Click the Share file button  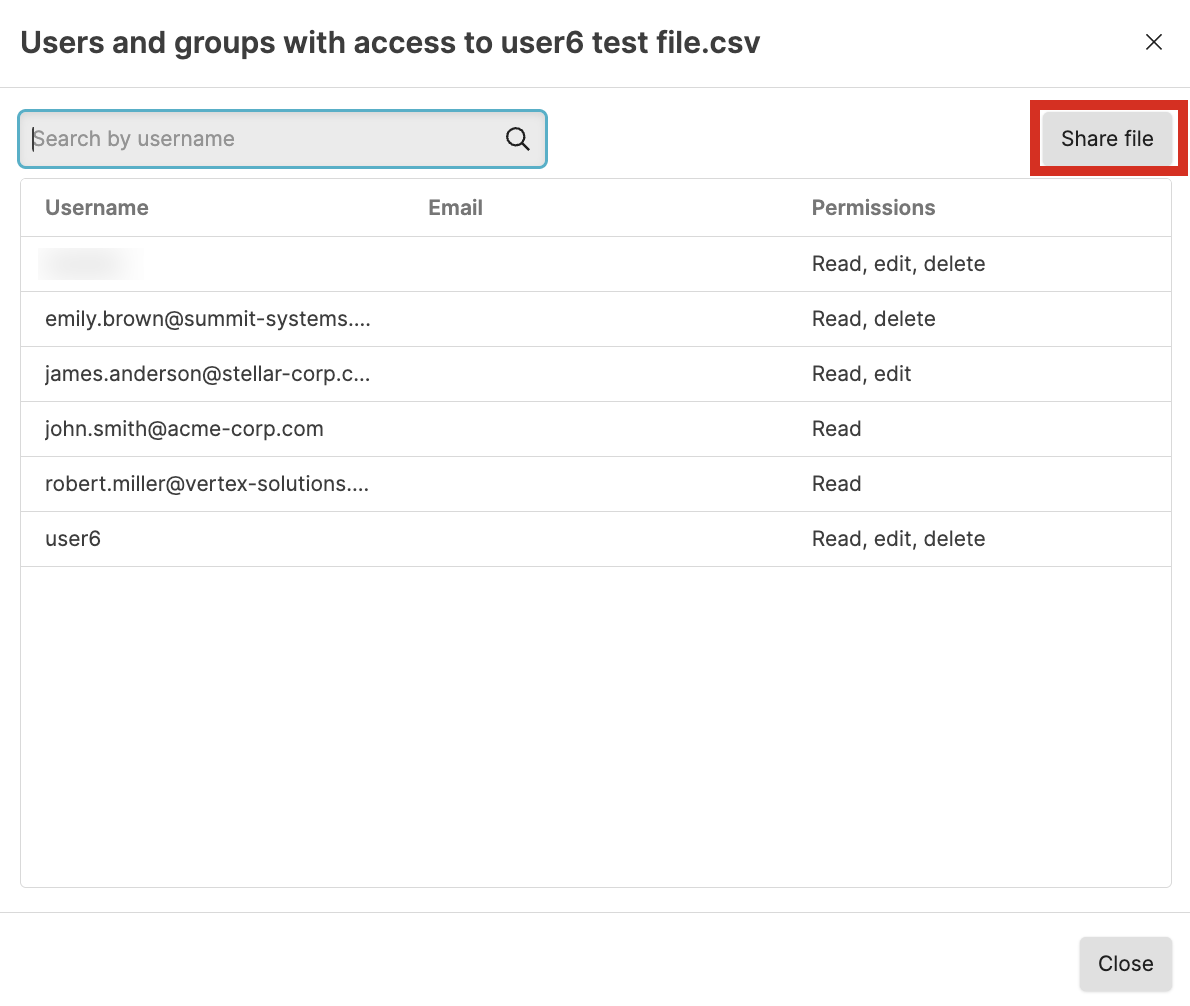pos(1107,139)
